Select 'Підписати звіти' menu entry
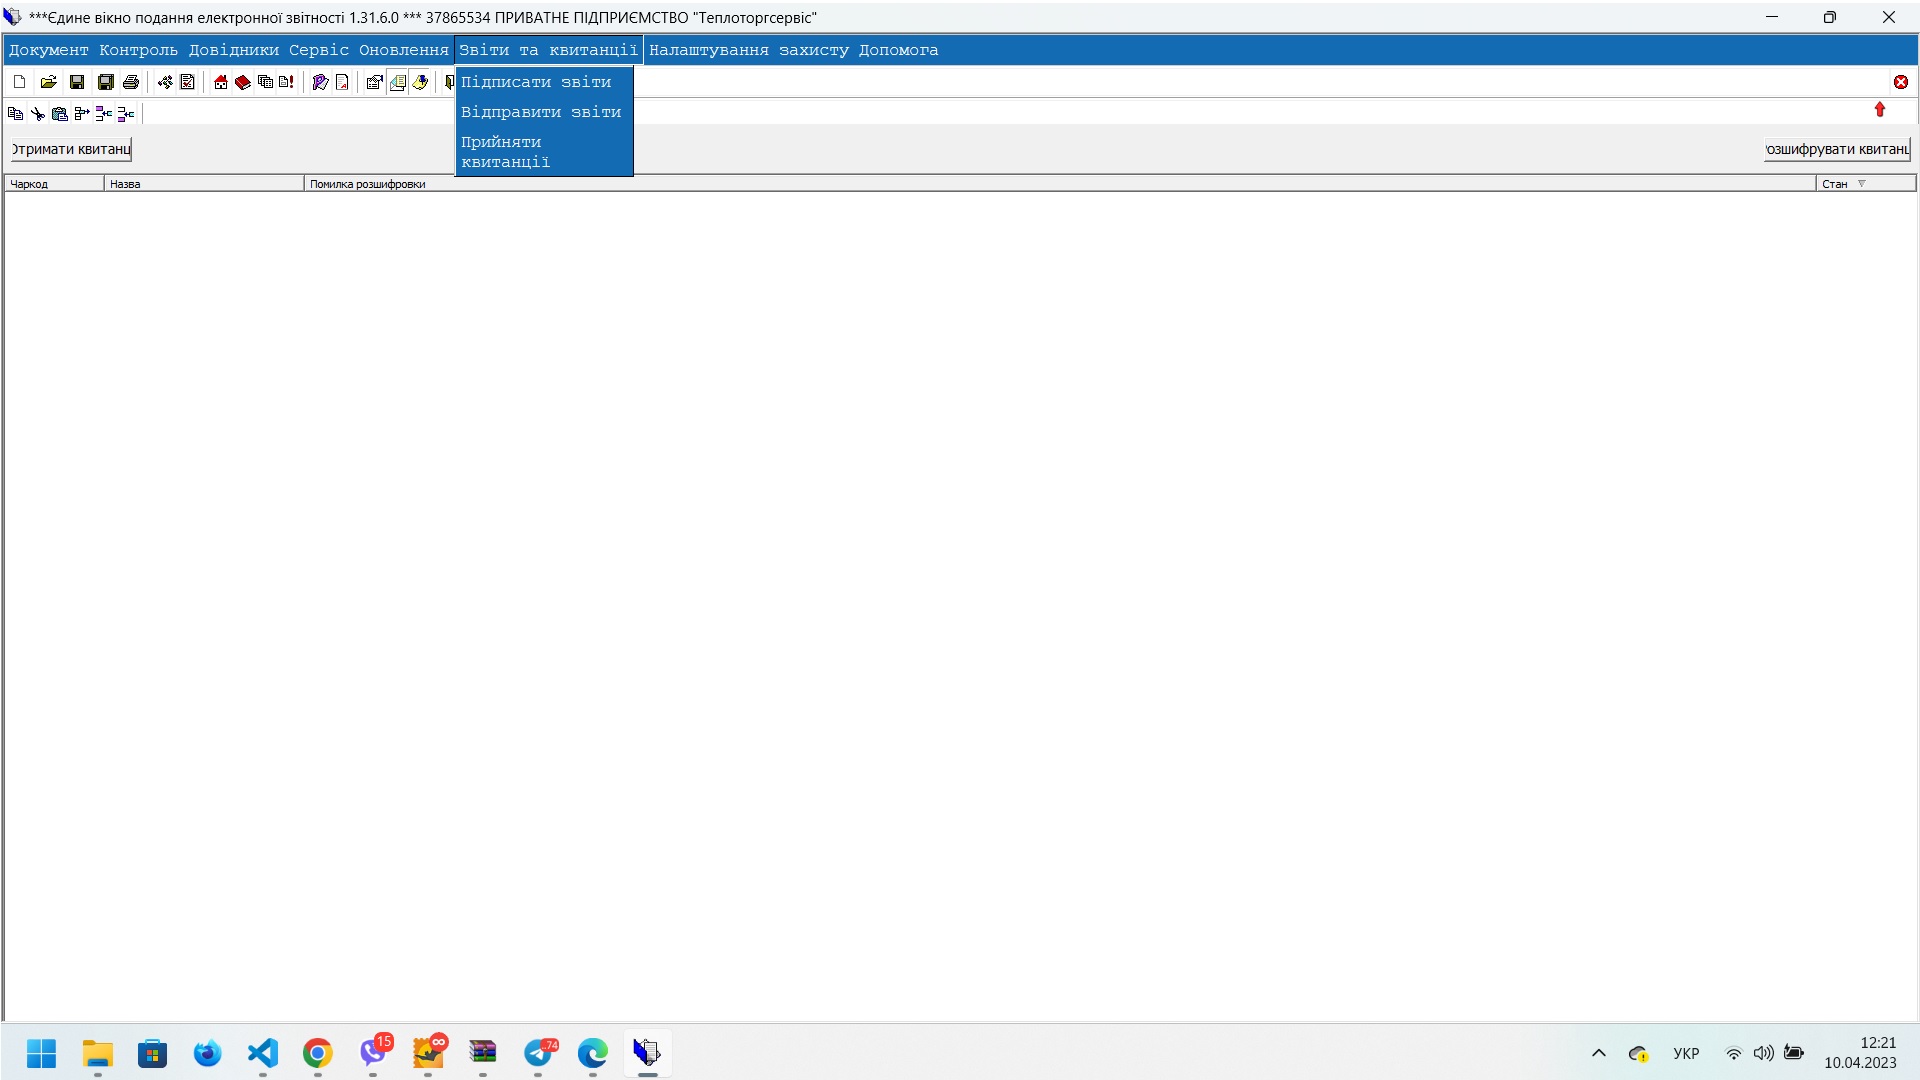Image resolution: width=1920 pixels, height=1080 pixels. tap(536, 82)
